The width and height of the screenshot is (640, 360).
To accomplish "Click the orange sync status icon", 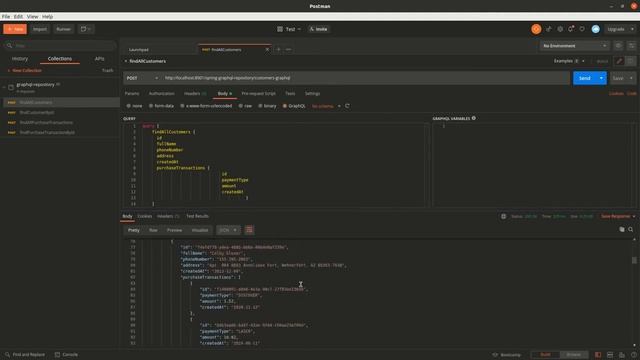I will [536, 29].
